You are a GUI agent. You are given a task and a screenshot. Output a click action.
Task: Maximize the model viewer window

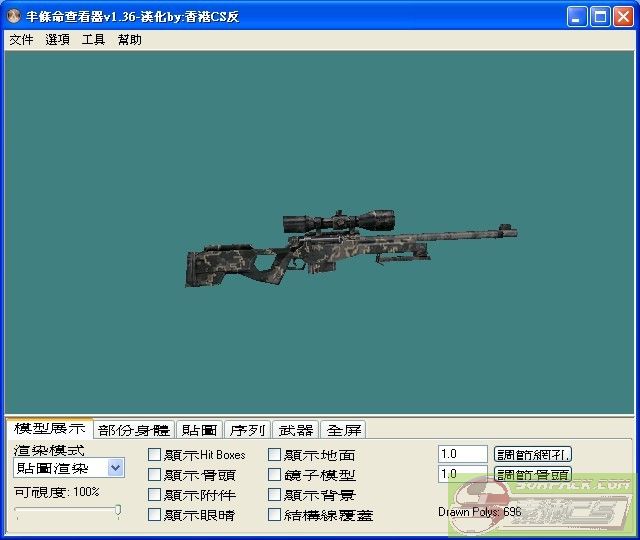[x=600, y=17]
